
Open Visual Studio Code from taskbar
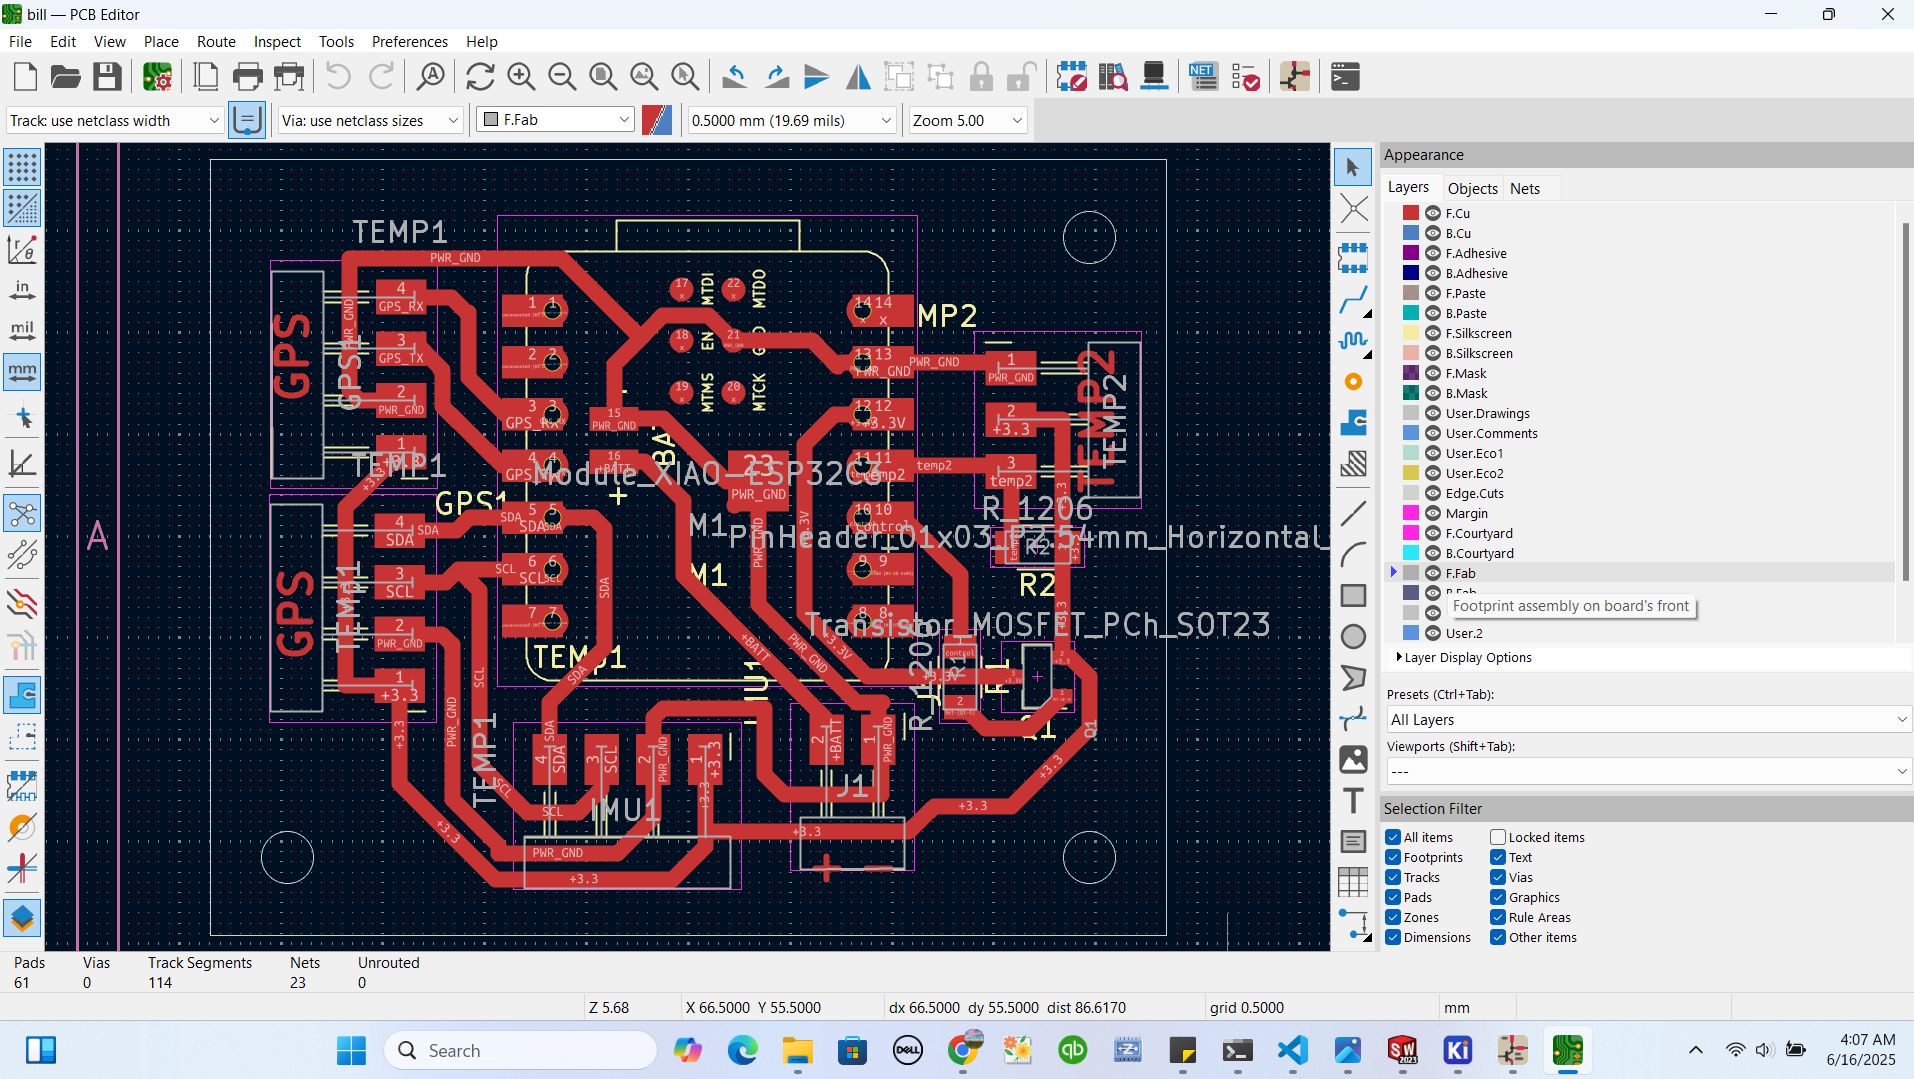point(1293,1050)
